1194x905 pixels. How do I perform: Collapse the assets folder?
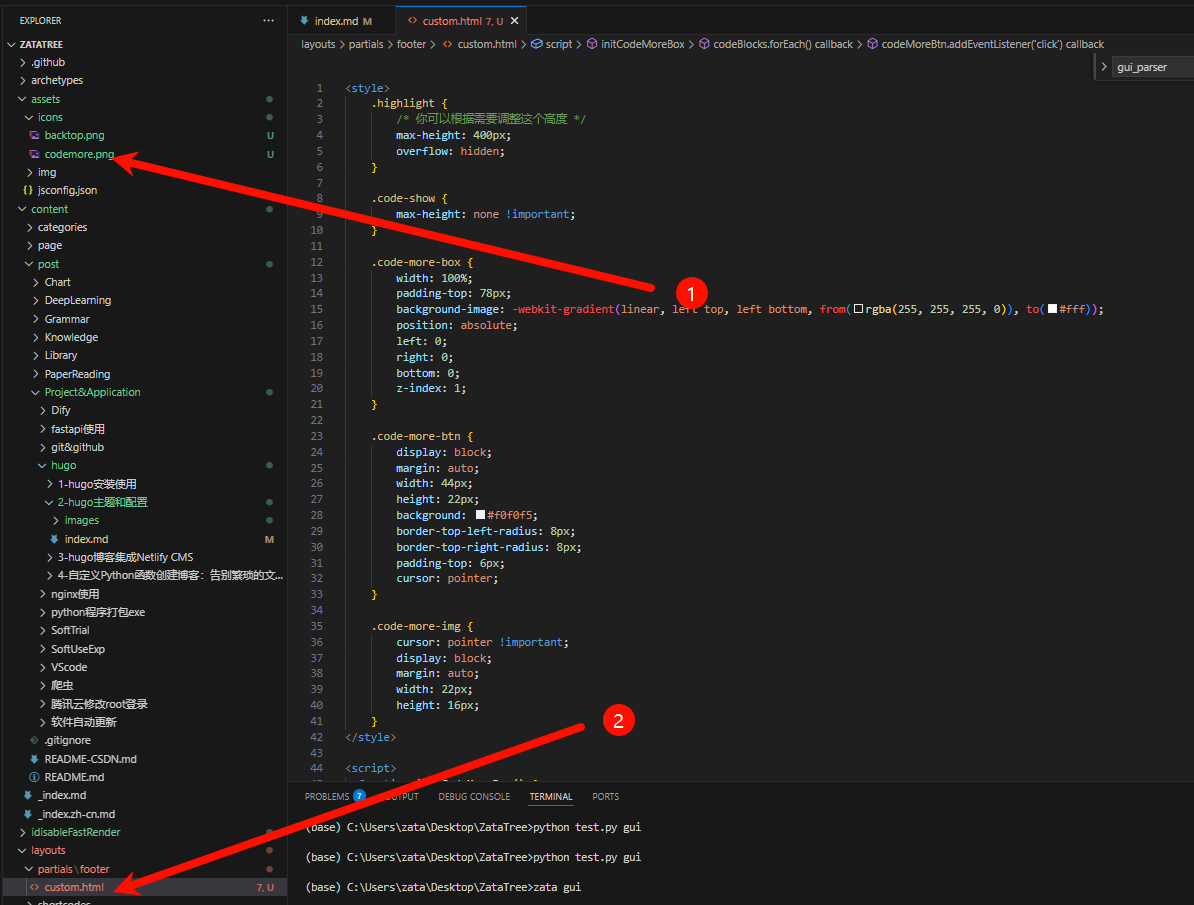(x=23, y=99)
